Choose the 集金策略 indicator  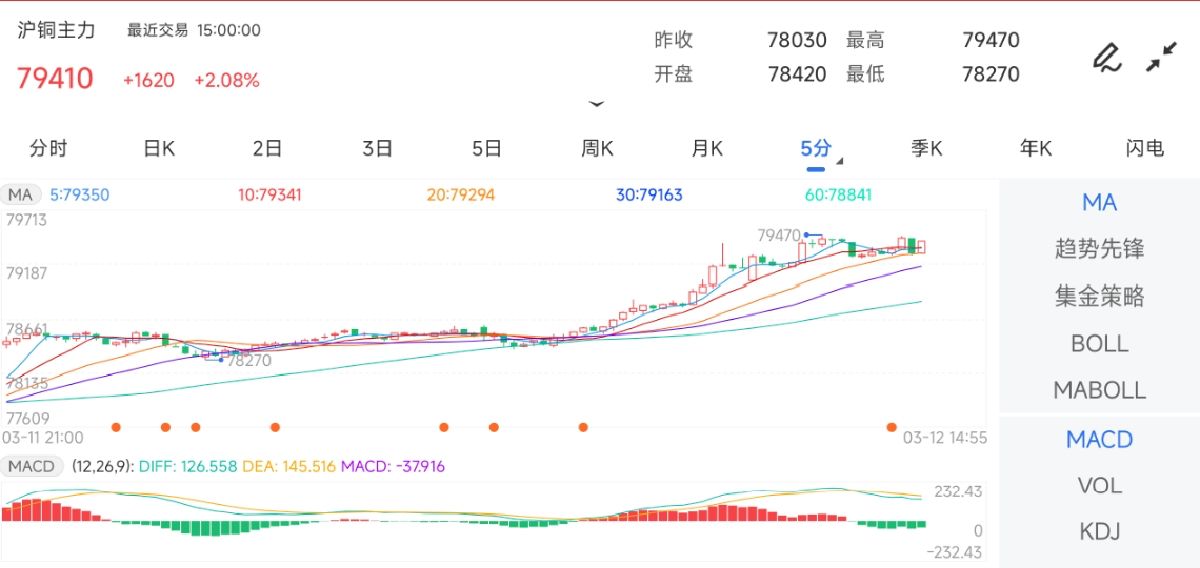coord(1099,296)
